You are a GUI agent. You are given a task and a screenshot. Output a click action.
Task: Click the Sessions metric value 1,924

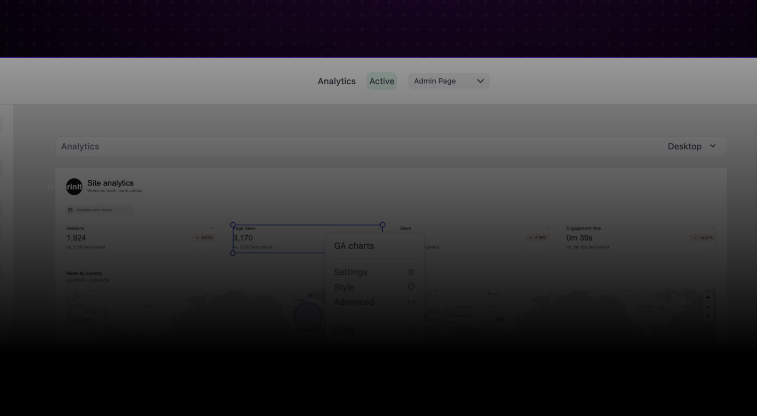click(76, 238)
